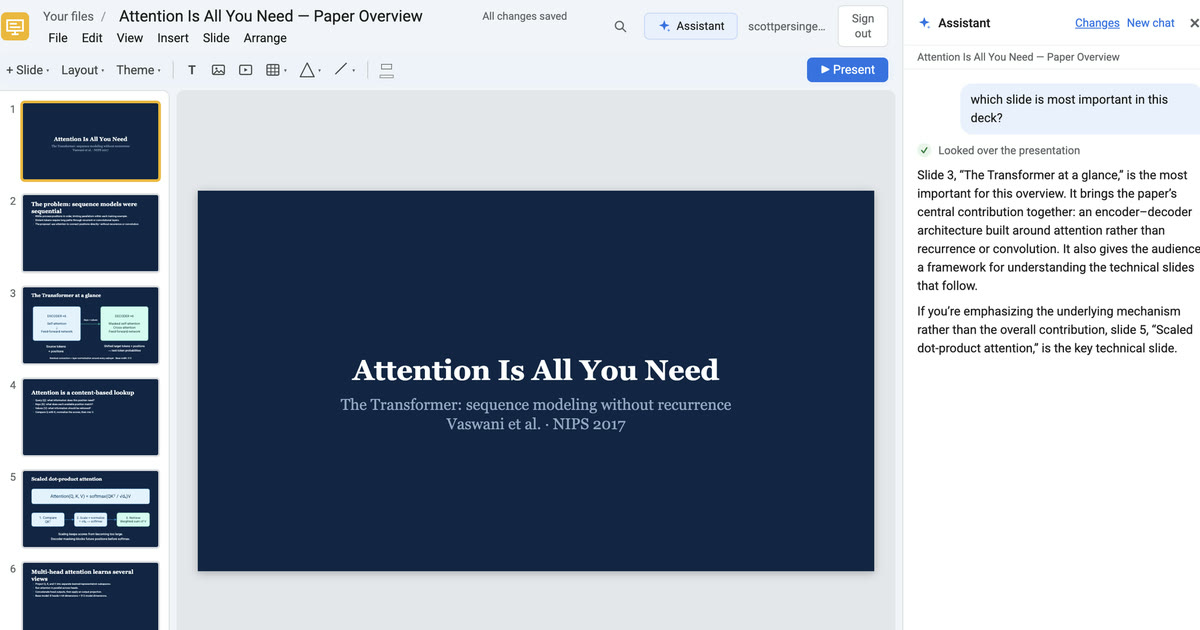Image resolution: width=1200 pixels, height=630 pixels.
Task: Insert a video using the play-box icon
Action: tap(245, 70)
